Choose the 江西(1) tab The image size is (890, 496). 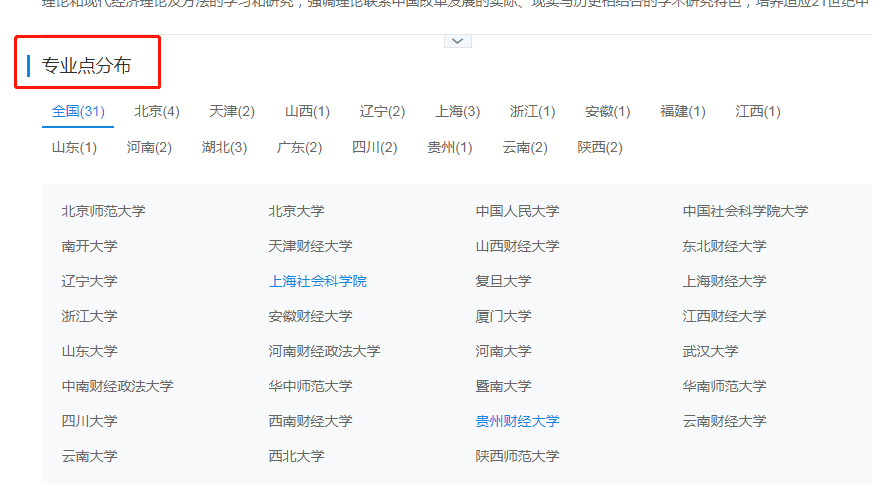click(758, 111)
